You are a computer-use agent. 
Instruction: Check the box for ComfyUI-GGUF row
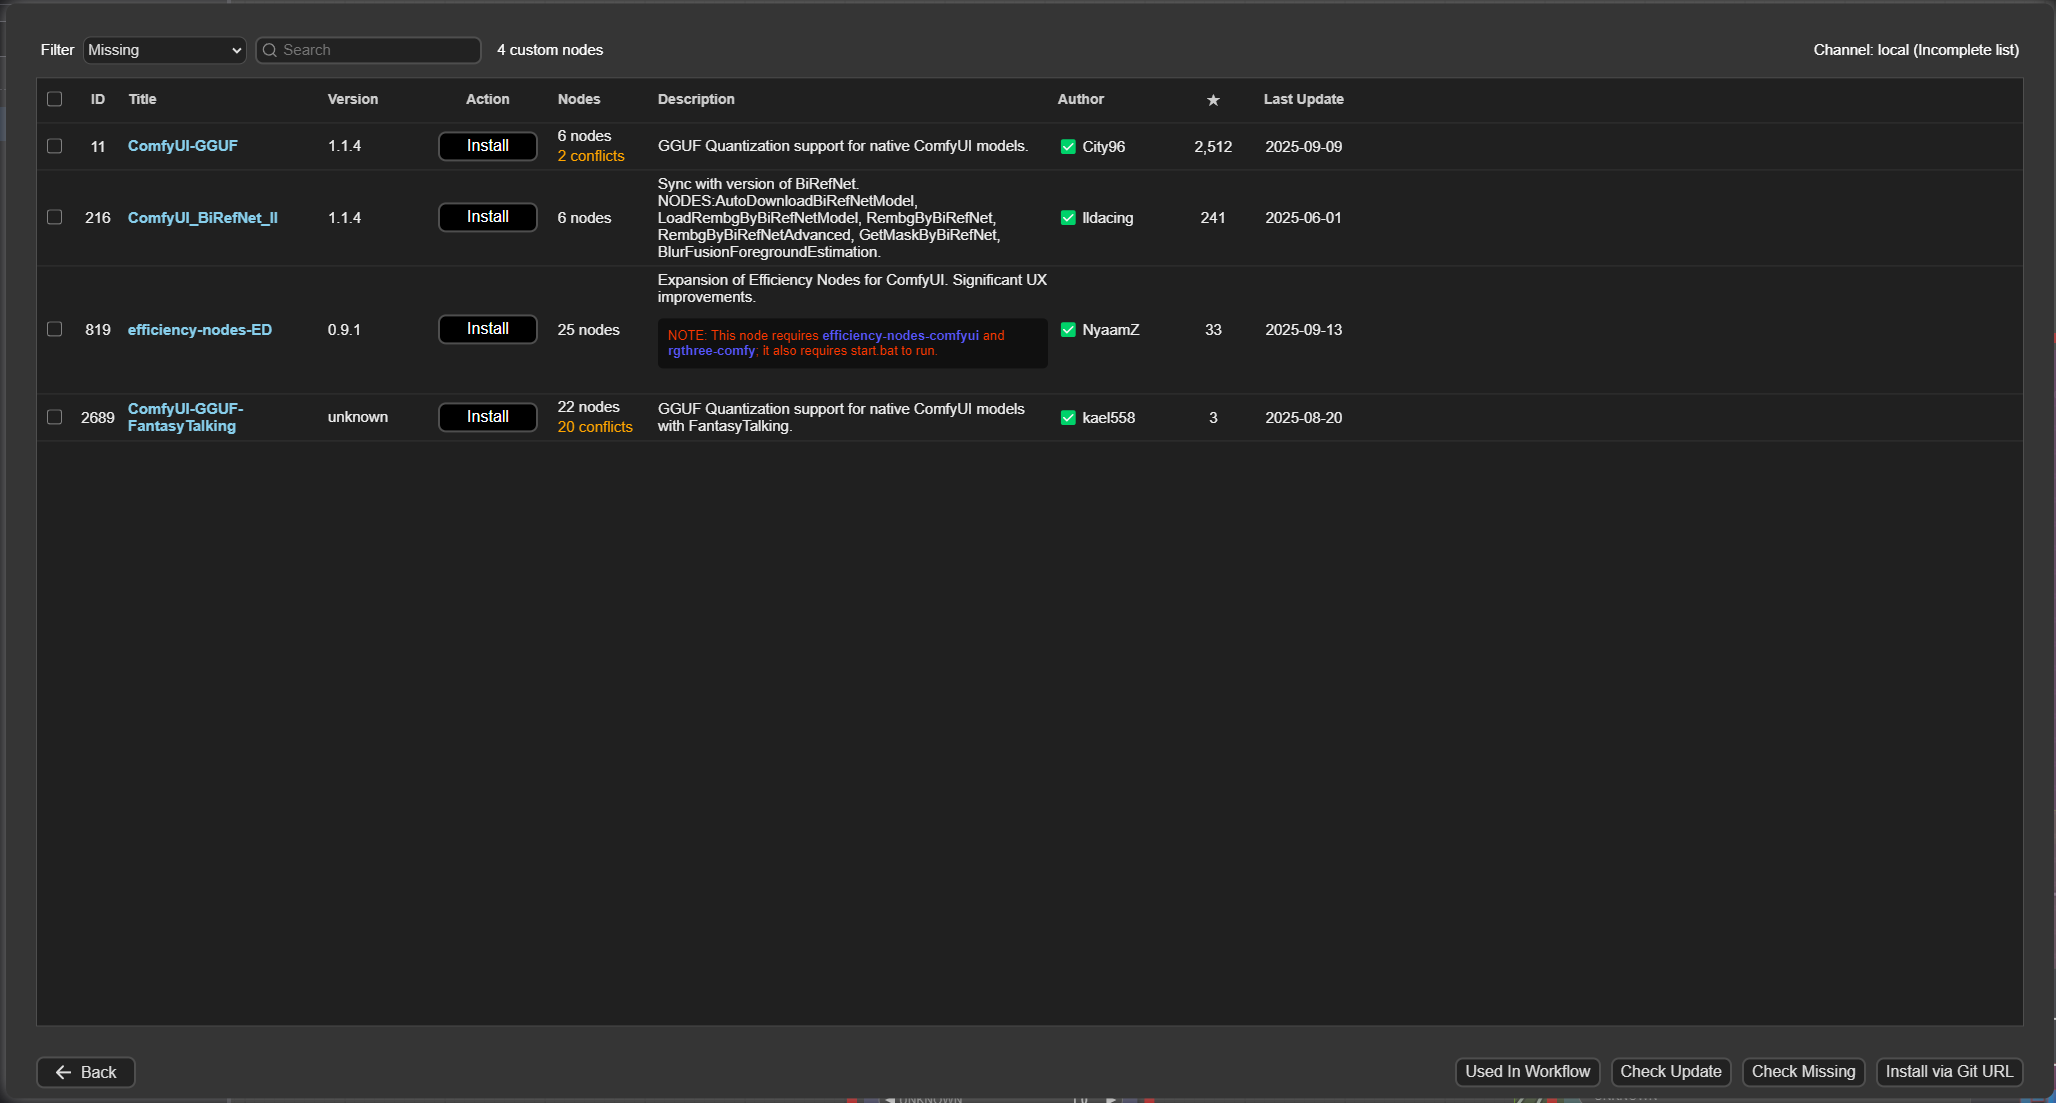[55, 146]
